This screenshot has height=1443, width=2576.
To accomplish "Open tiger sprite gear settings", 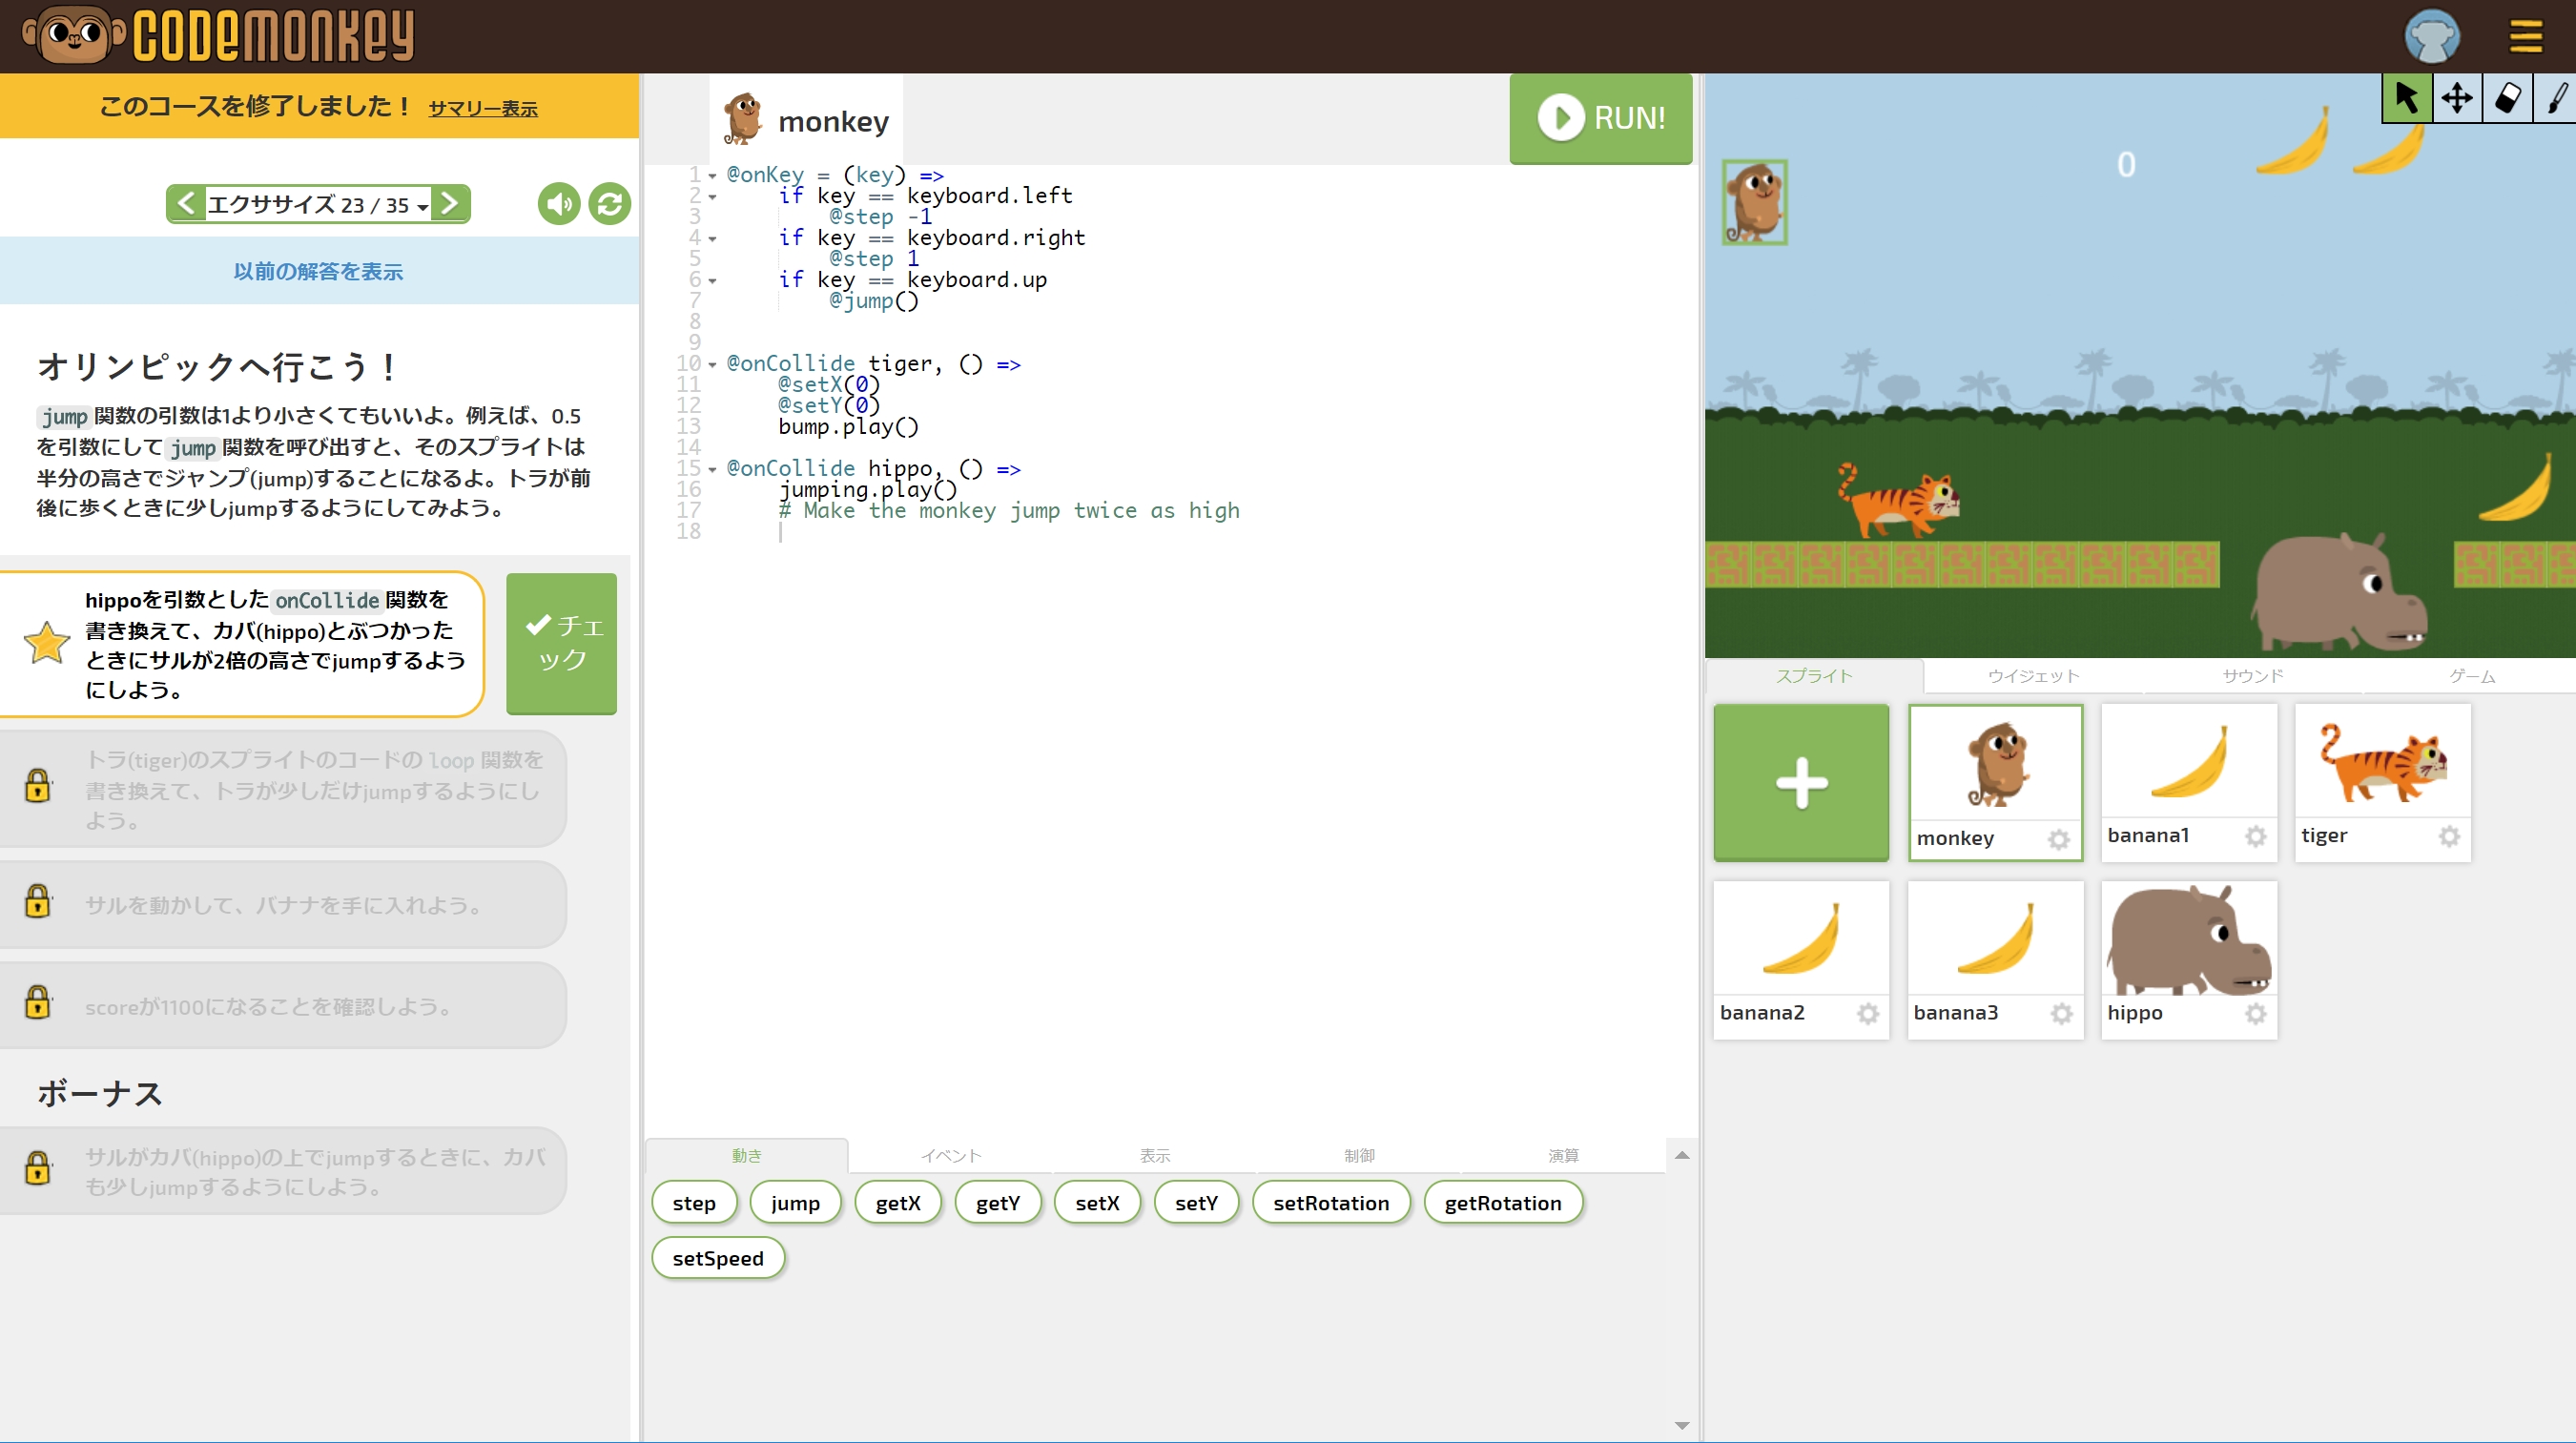I will click(2448, 836).
